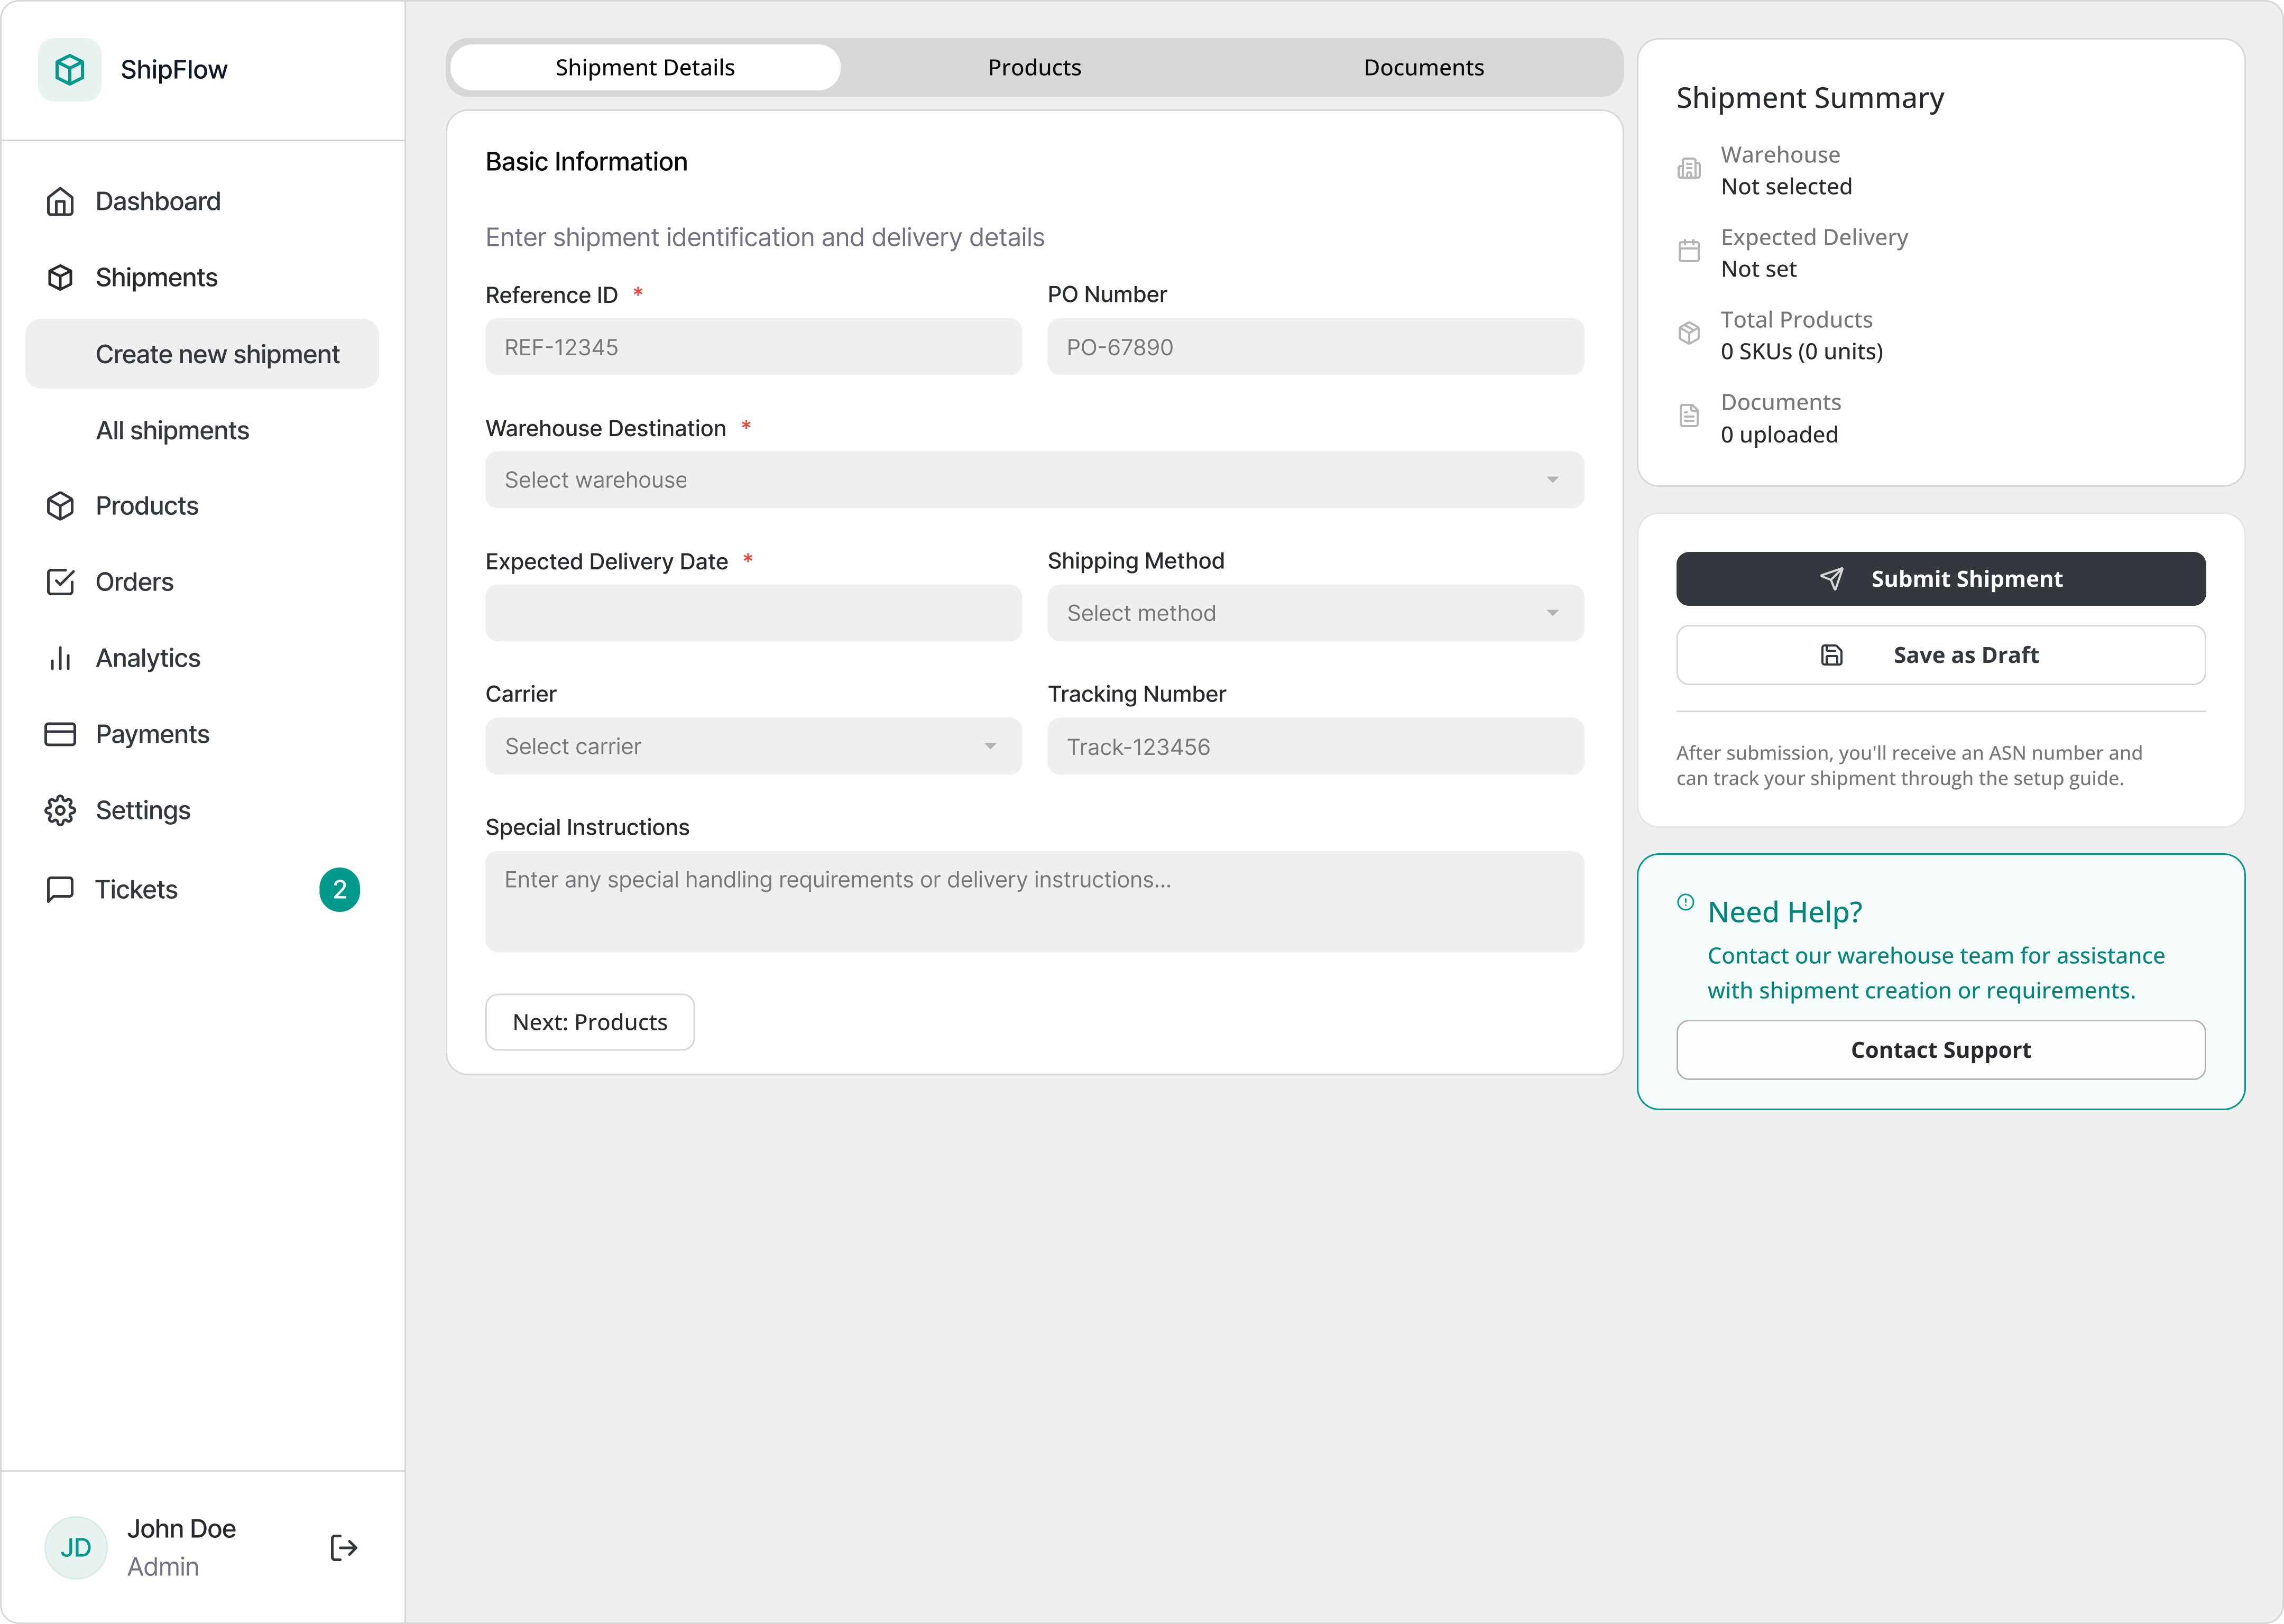Click the ShipFlow cube logo icon

tap(69, 70)
